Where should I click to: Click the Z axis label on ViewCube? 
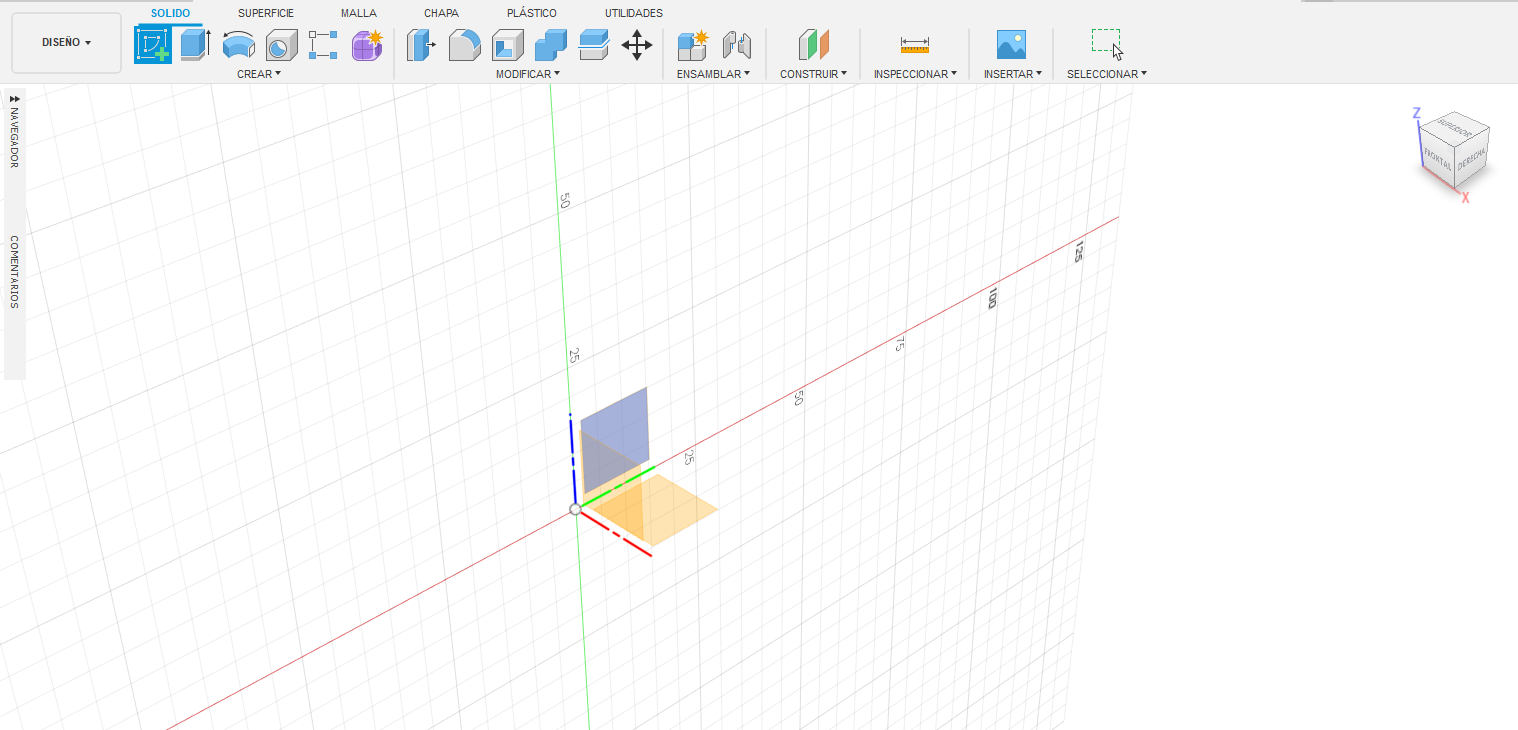coord(1416,113)
